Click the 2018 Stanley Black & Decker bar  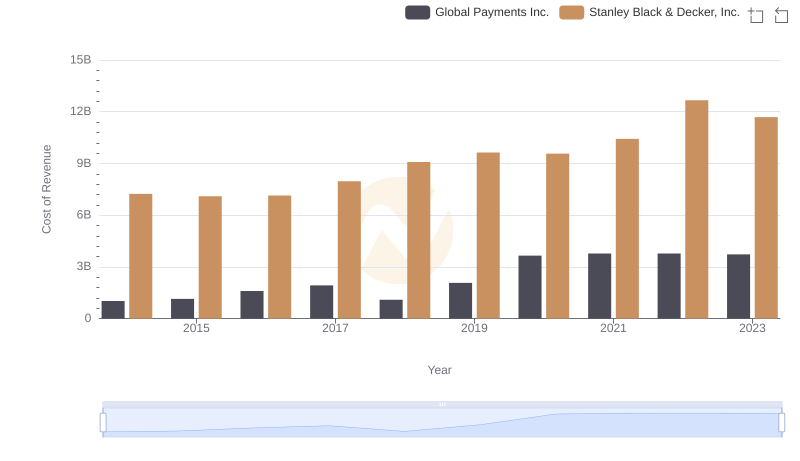pyautogui.click(x=419, y=240)
